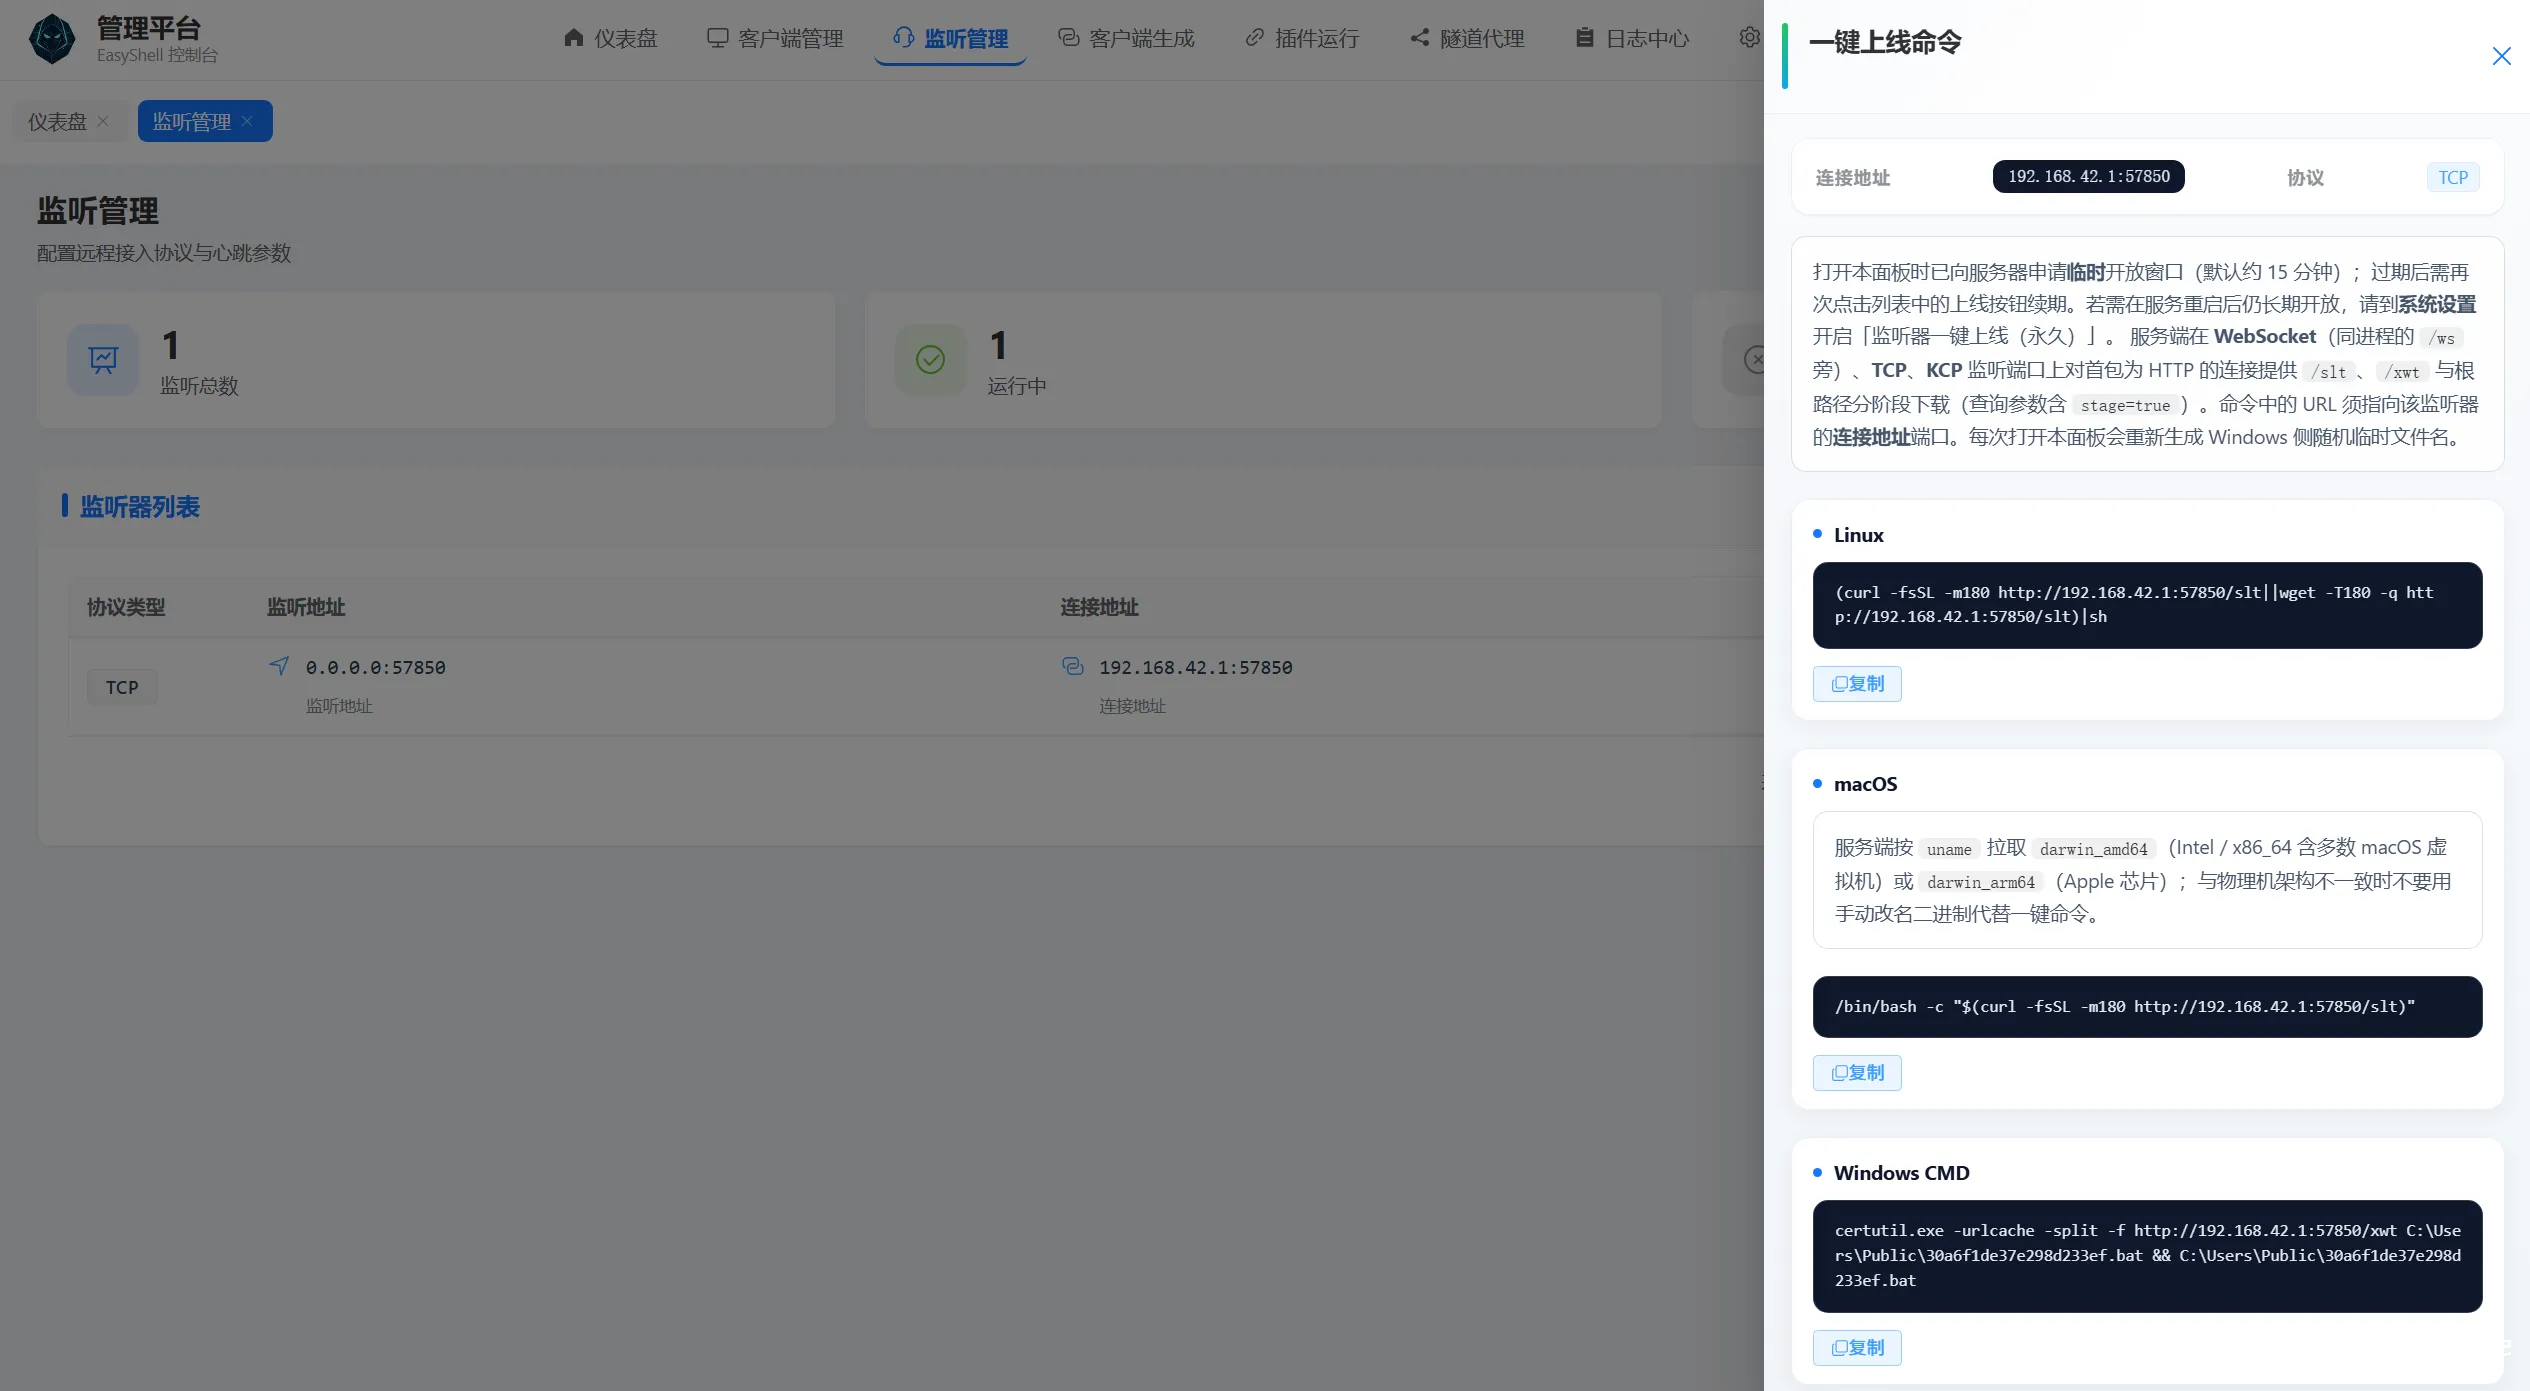
Task: Click the 管理平台 title text
Action: point(149,28)
